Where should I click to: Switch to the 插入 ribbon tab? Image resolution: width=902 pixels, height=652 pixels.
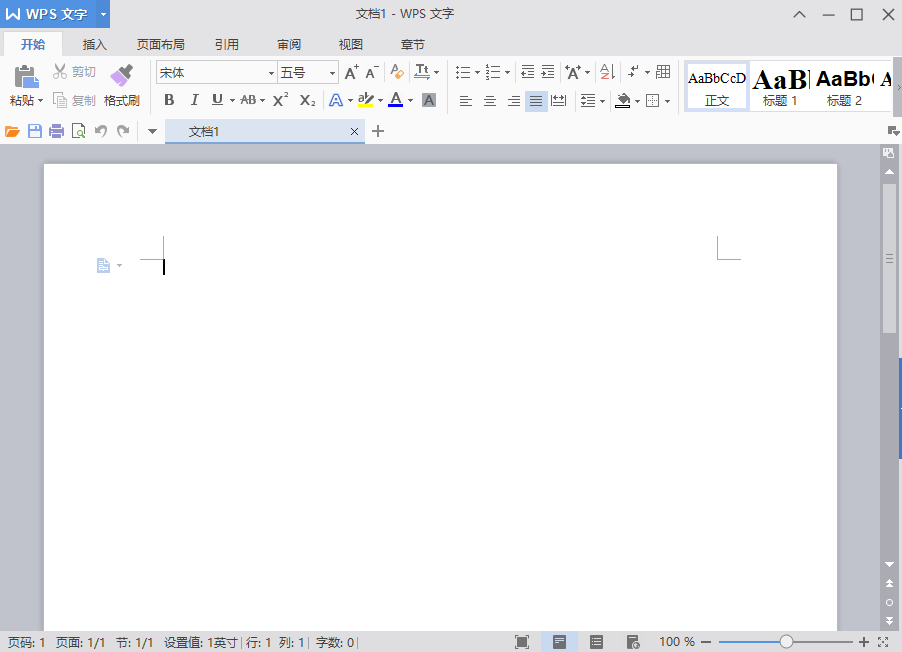[x=94, y=44]
